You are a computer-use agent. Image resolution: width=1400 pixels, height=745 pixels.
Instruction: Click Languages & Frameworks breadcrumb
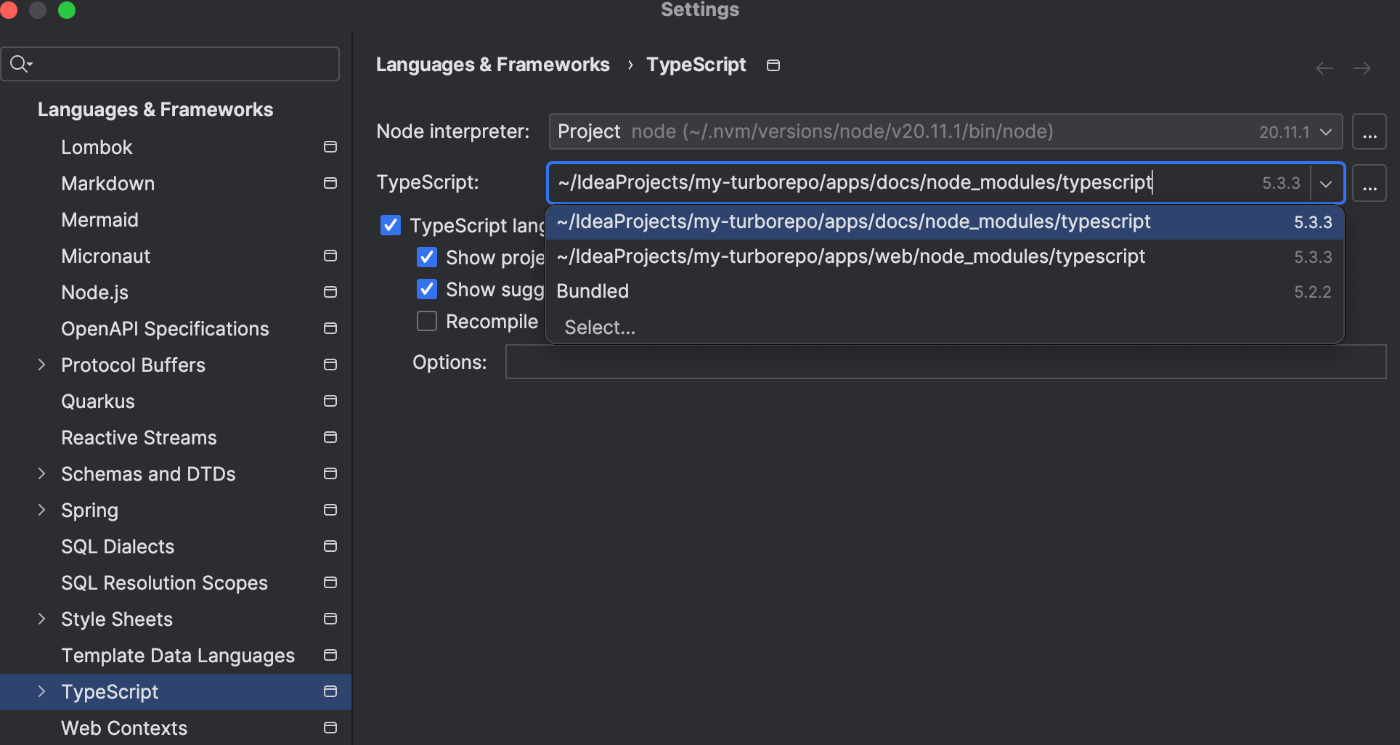click(493, 65)
